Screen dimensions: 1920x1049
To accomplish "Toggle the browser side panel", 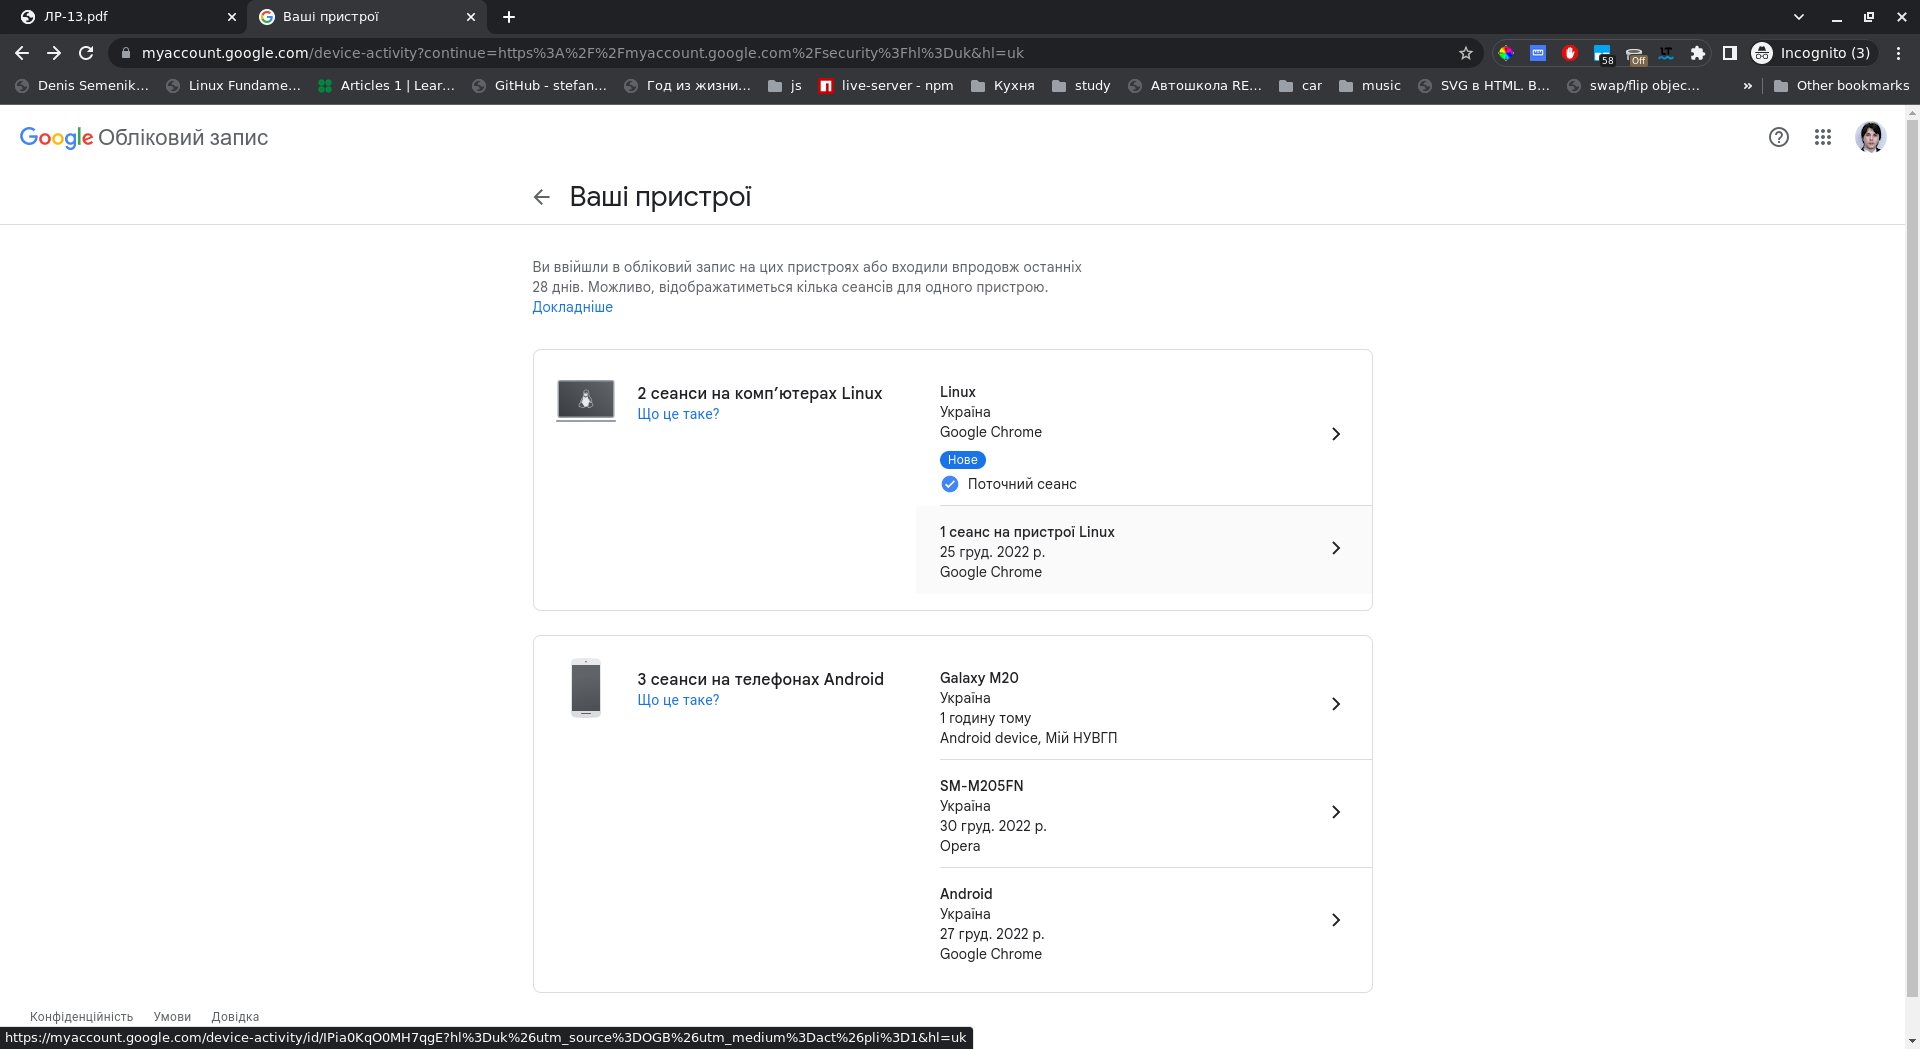I will (1729, 53).
